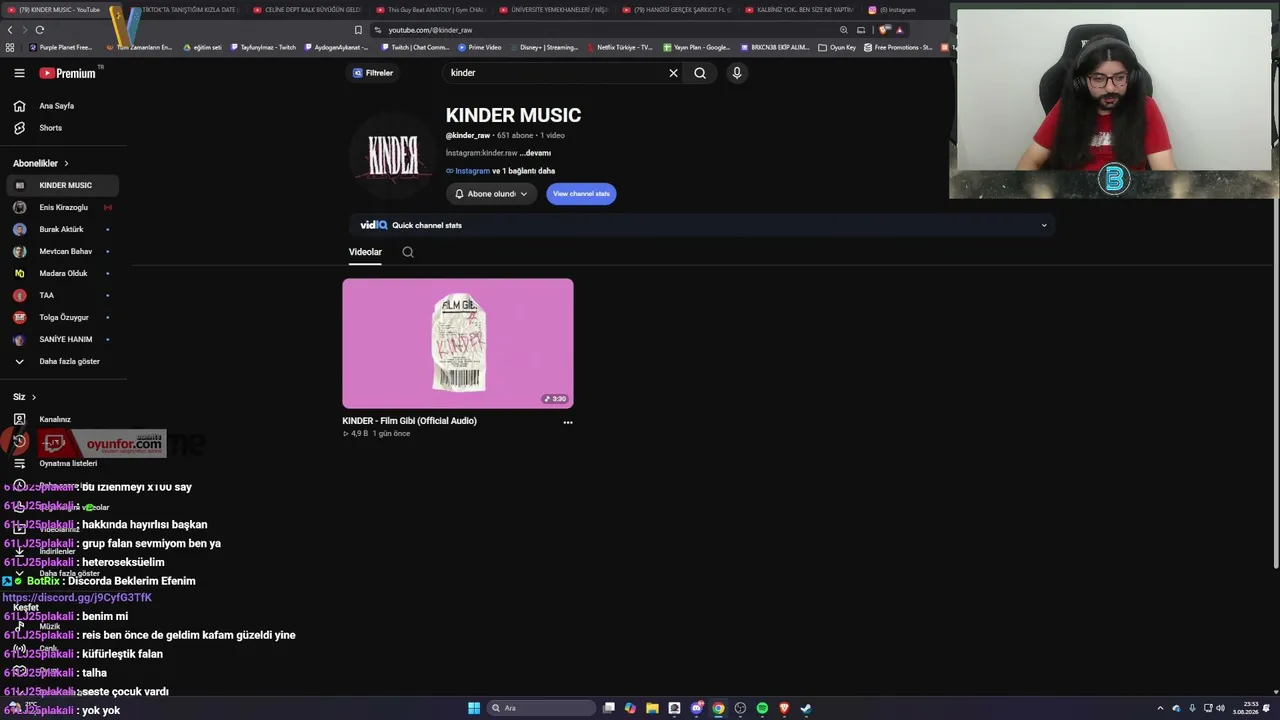Open Steam from the taskbar
The image size is (1280, 720).
[806, 708]
